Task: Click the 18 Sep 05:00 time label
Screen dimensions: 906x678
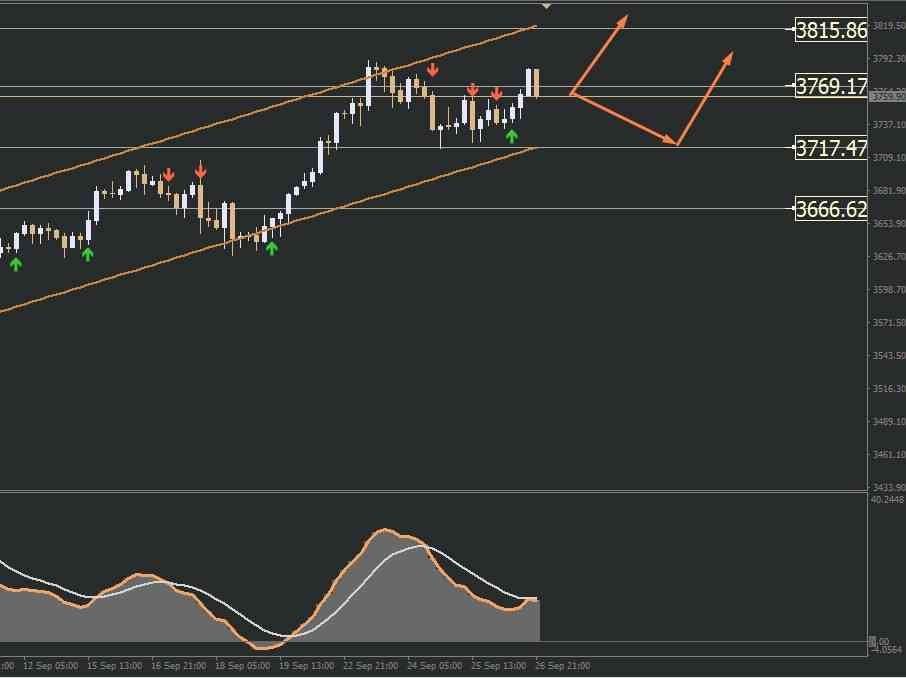Action: pyautogui.click(x=242, y=666)
